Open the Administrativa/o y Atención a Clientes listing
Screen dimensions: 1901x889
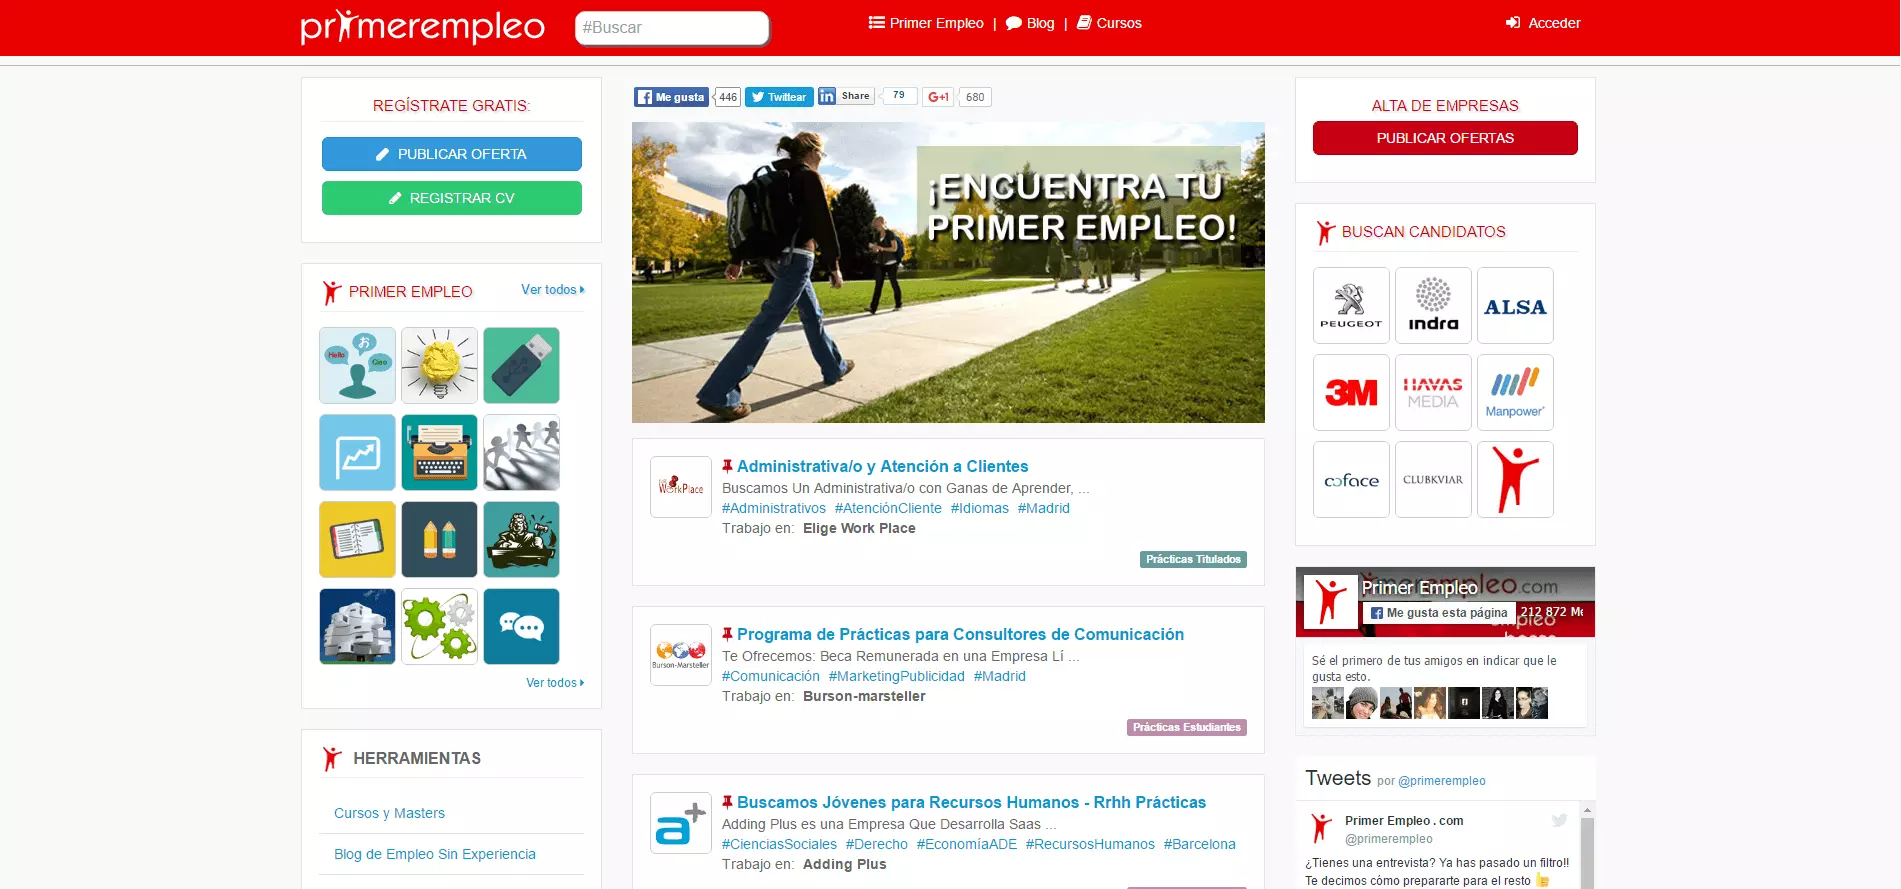click(882, 466)
